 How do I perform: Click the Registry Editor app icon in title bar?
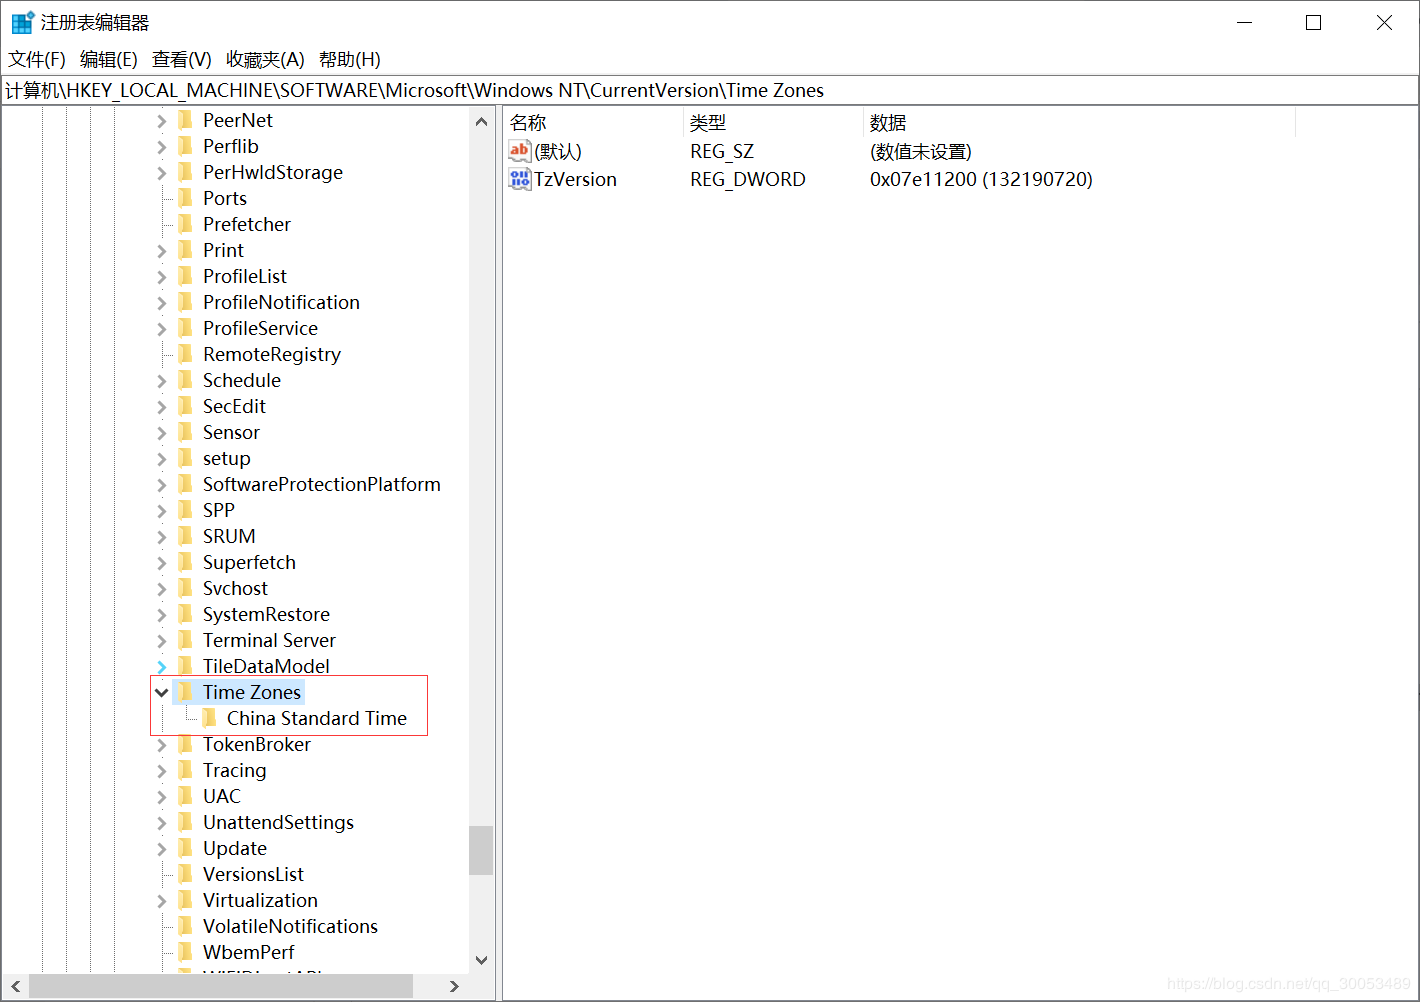coord(22,22)
